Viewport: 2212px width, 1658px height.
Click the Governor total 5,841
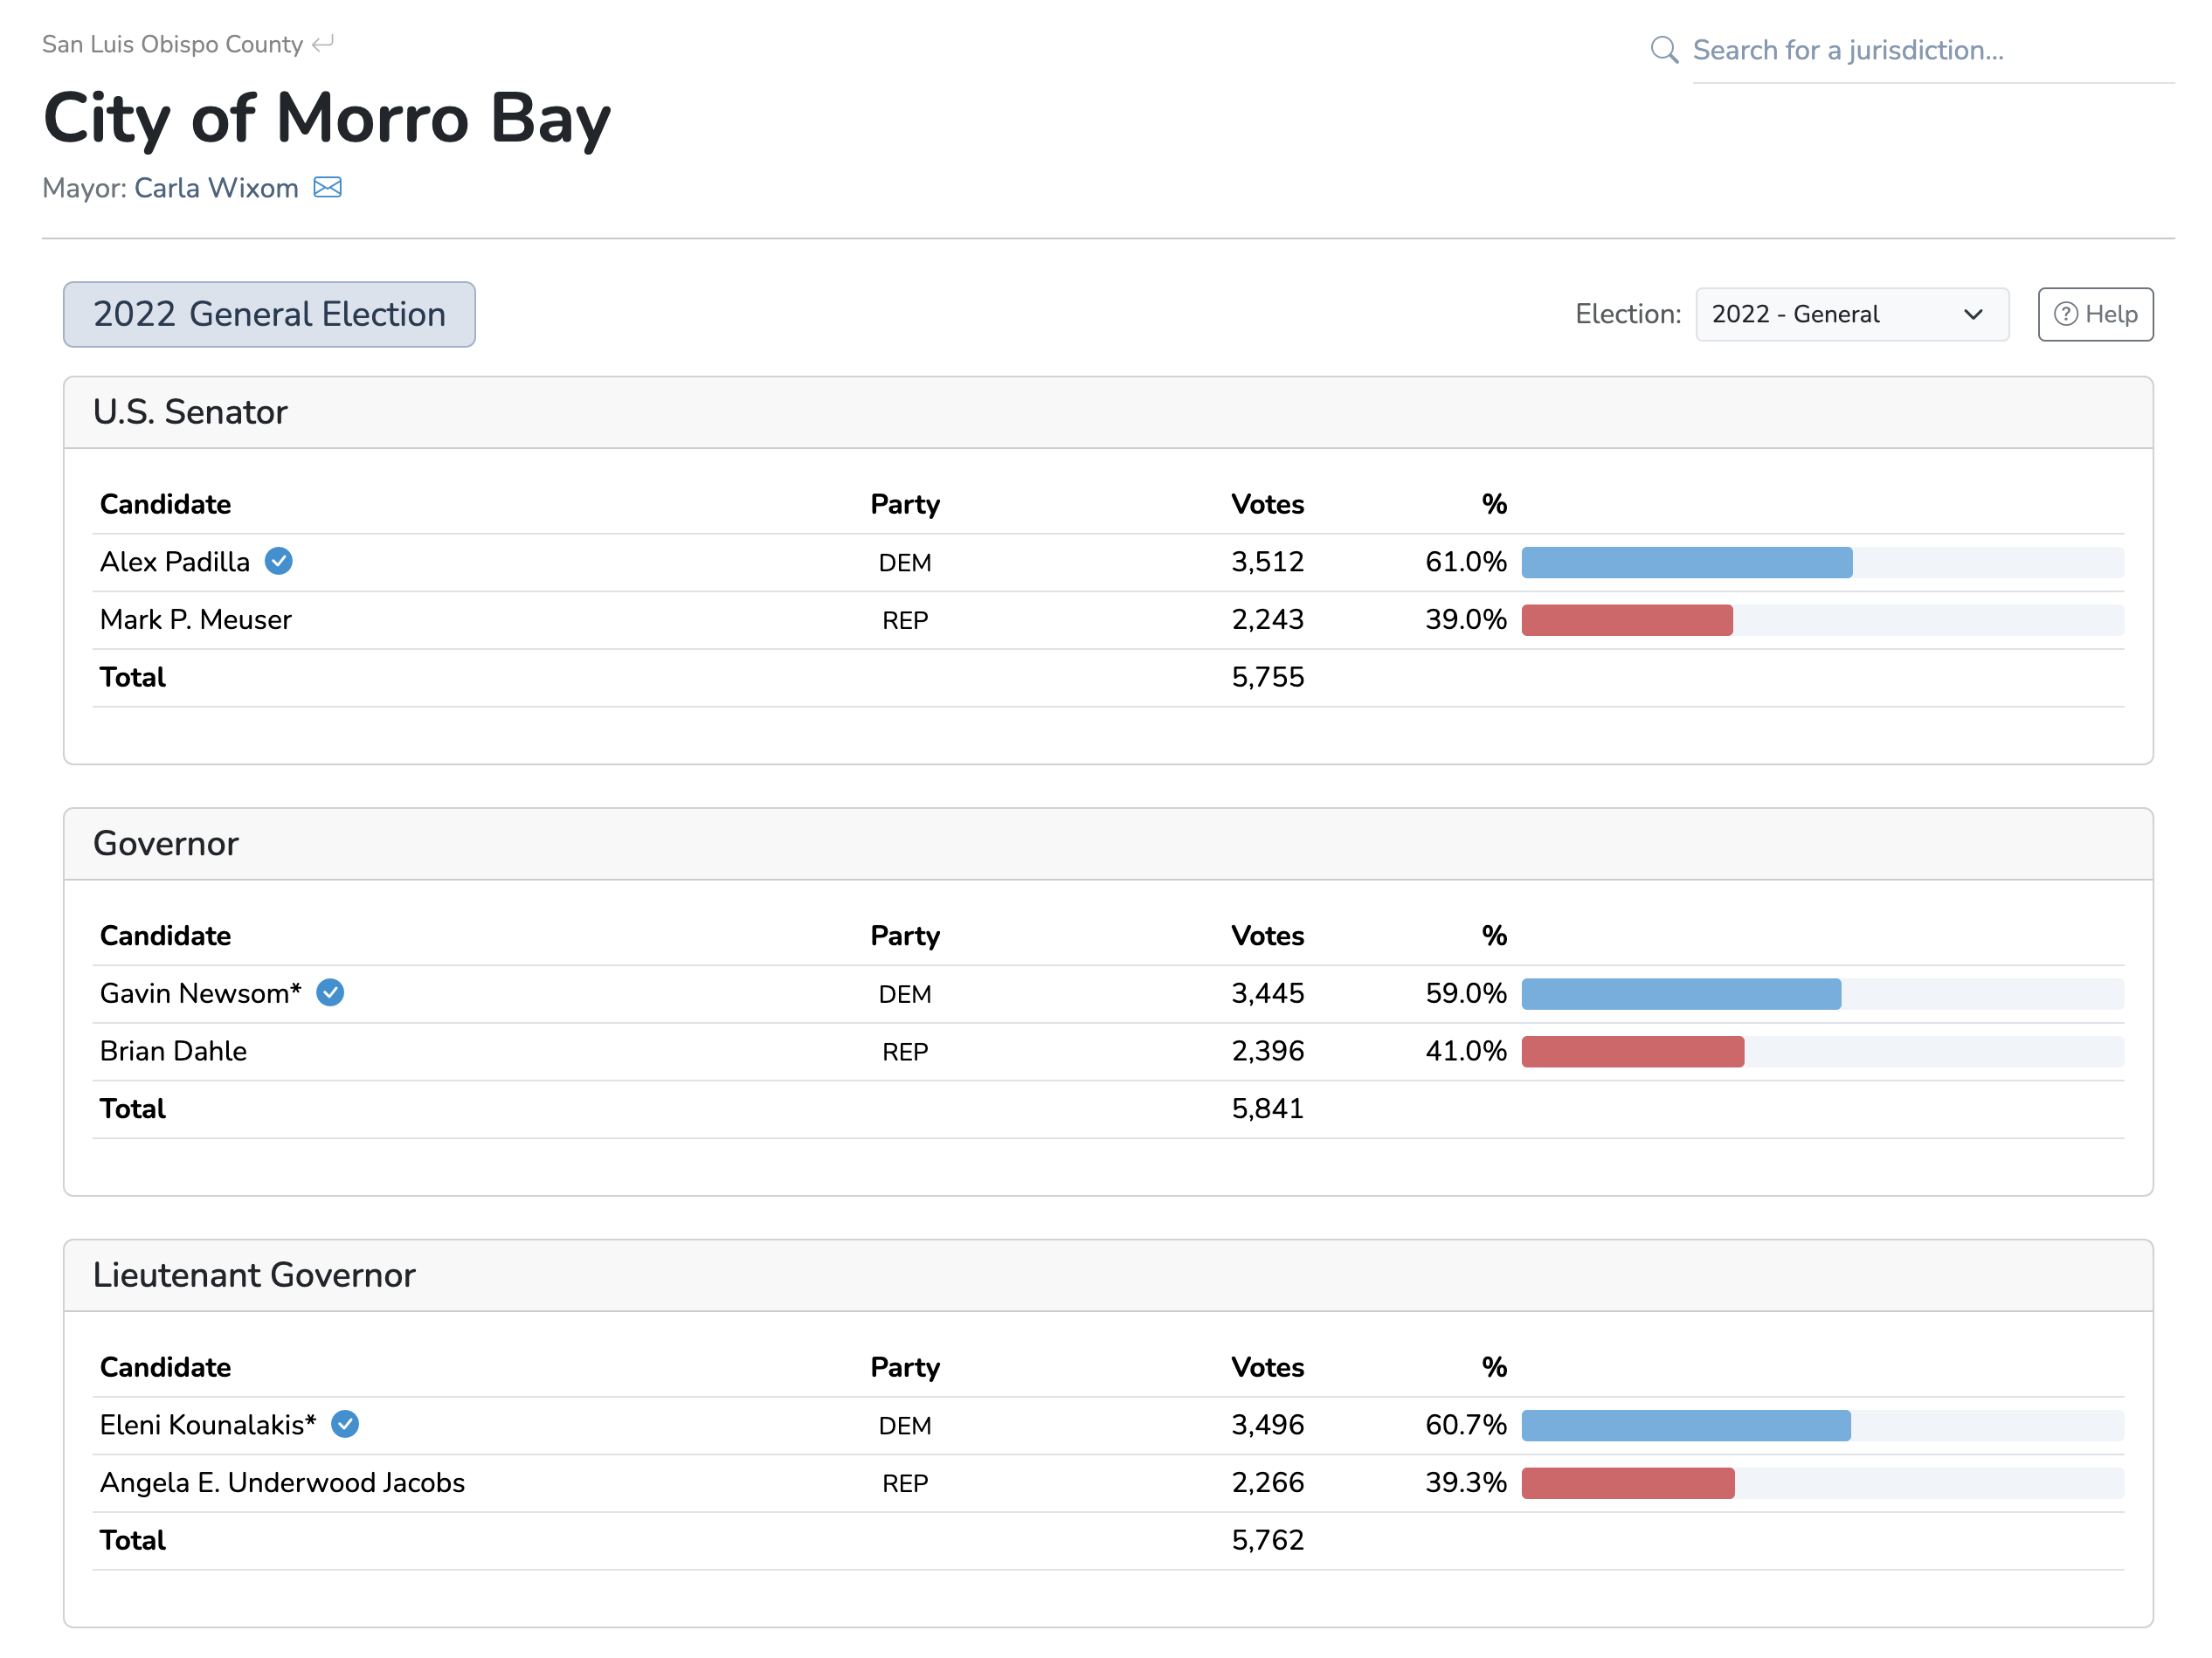click(x=1267, y=1109)
